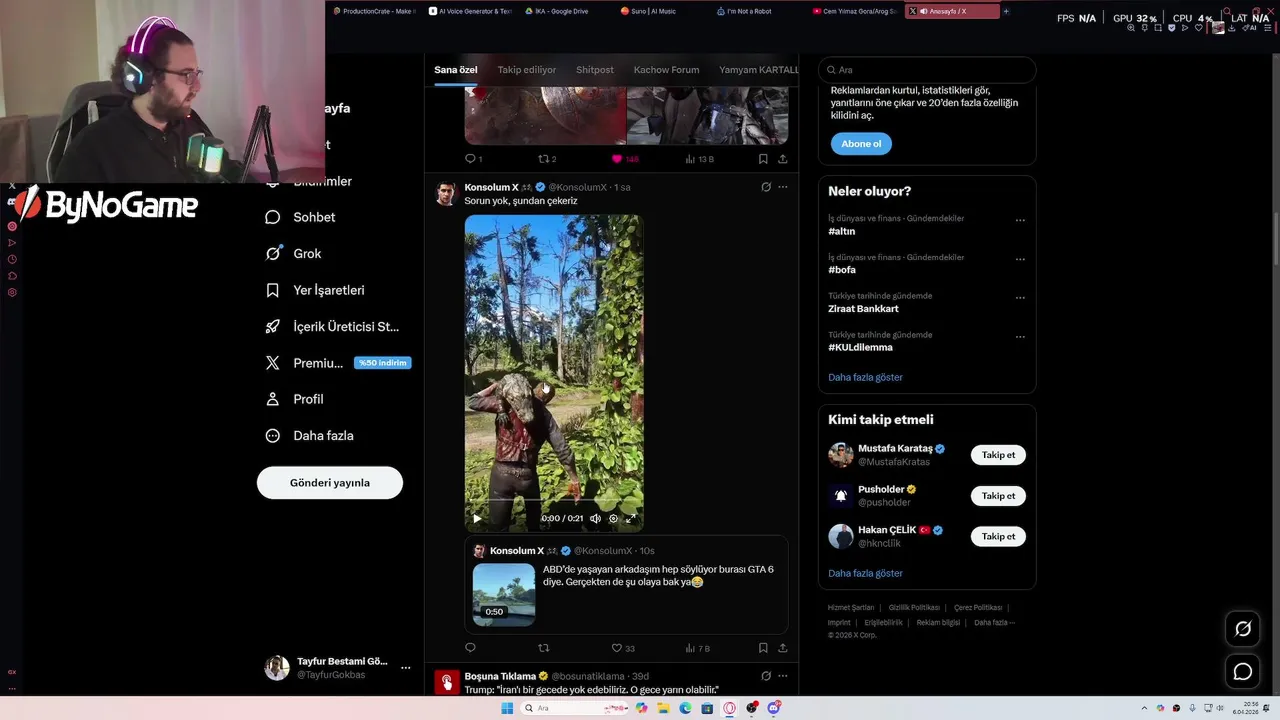Switch to Shitpost tab
Screen dimensions: 1280x720
[x=595, y=70]
